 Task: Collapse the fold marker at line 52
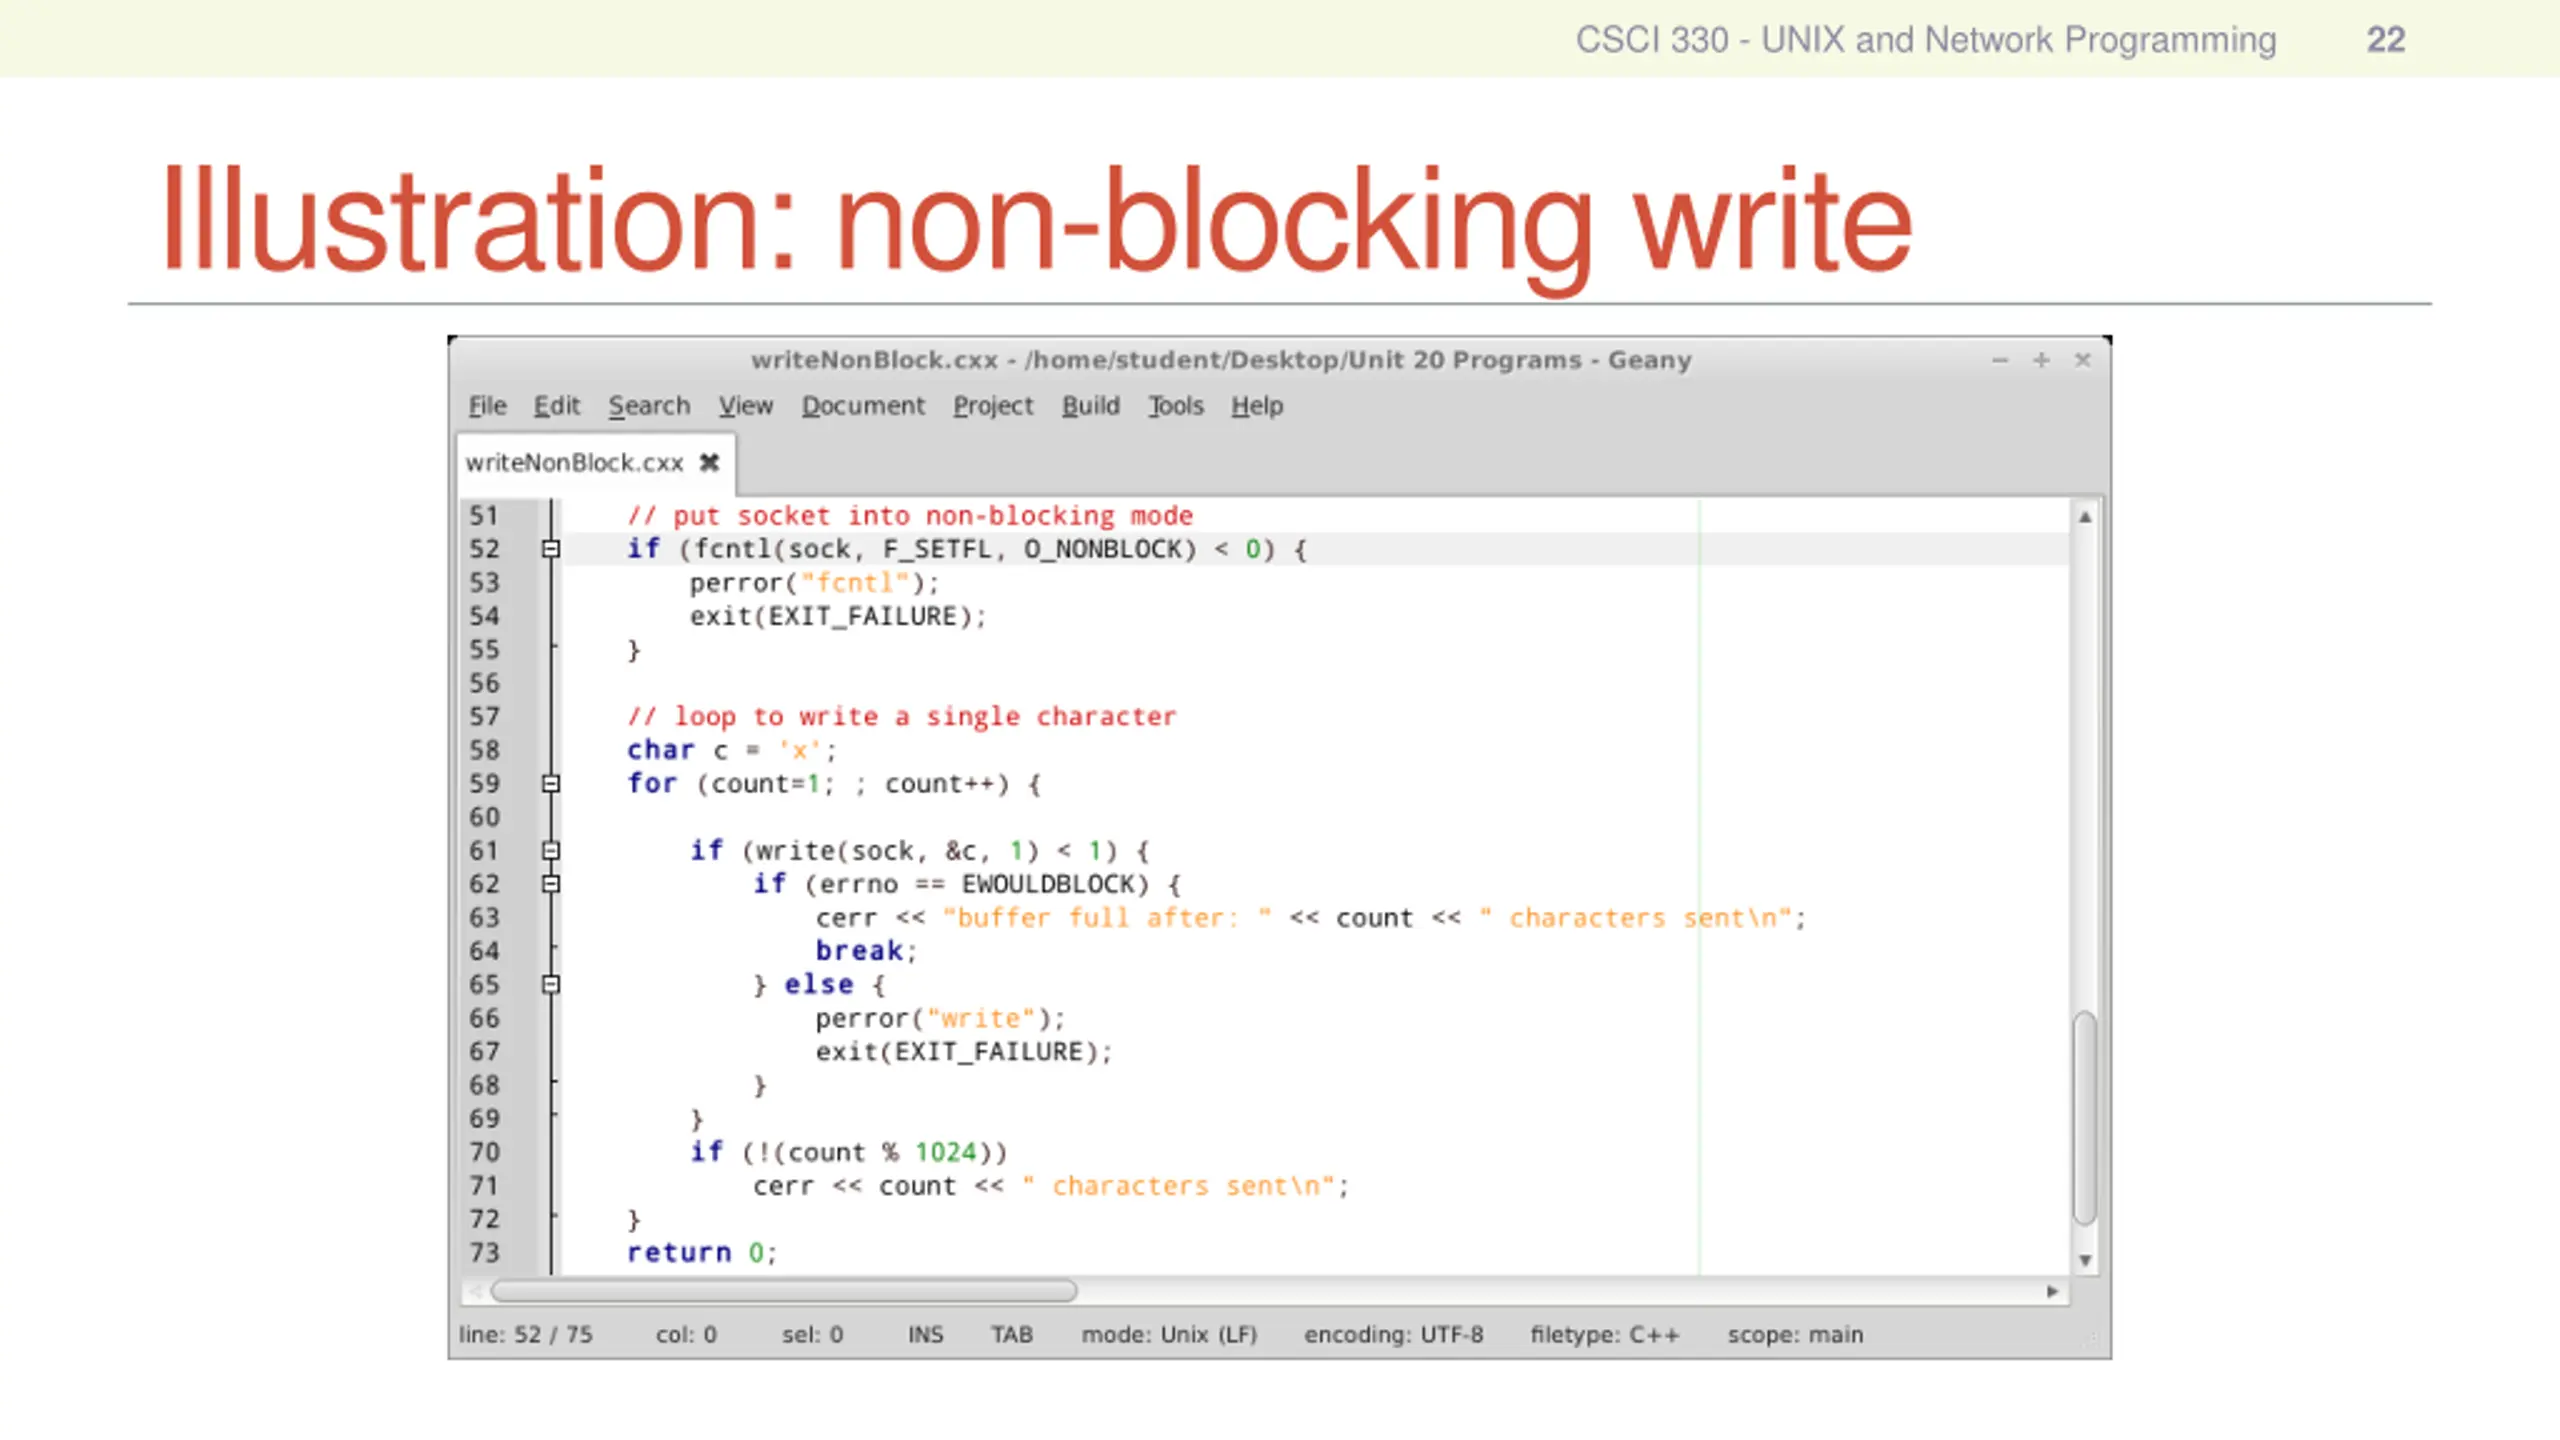550,549
